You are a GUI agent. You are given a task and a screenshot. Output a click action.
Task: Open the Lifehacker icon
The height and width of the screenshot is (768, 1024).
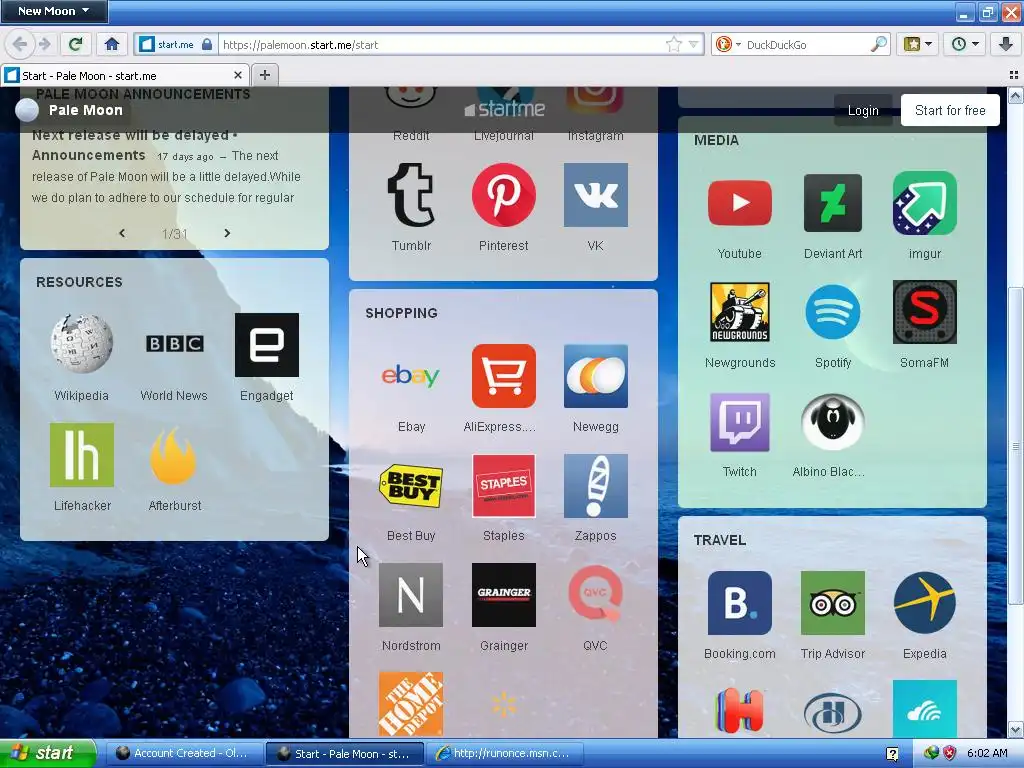(x=82, y=455)
